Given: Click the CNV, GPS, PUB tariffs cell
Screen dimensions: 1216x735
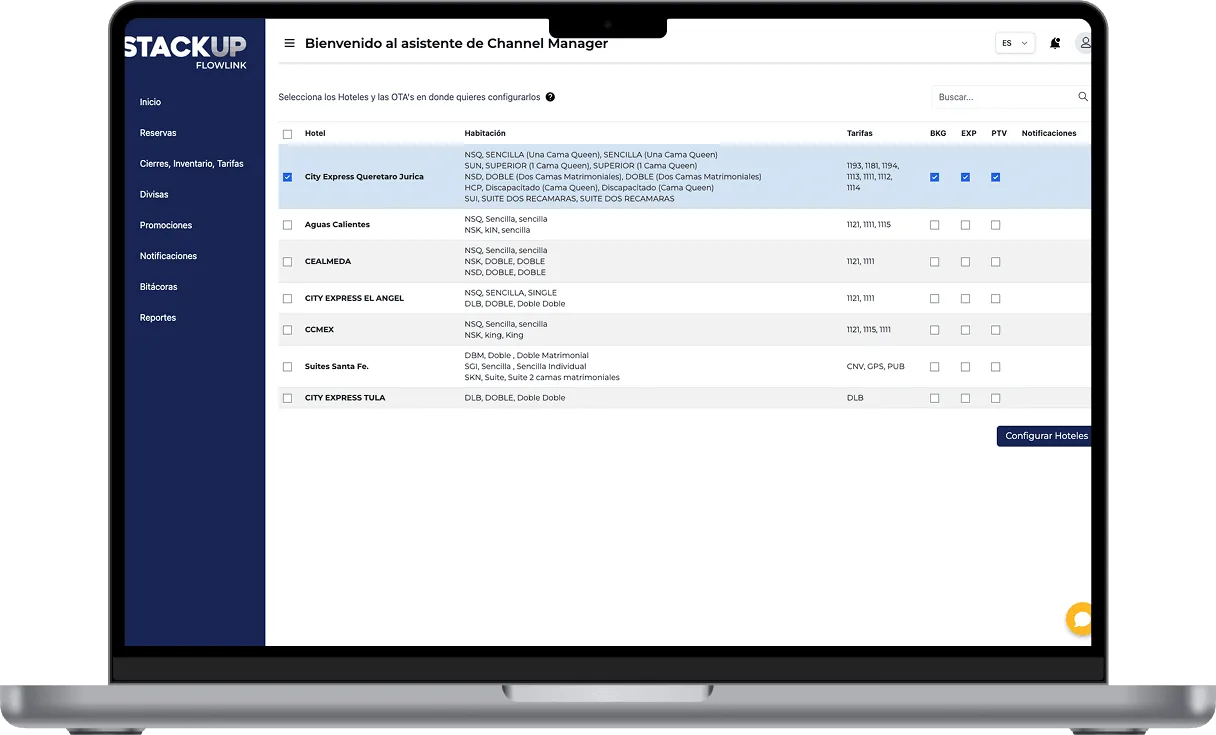Looking at the screenshot, I should pos(875,367).
